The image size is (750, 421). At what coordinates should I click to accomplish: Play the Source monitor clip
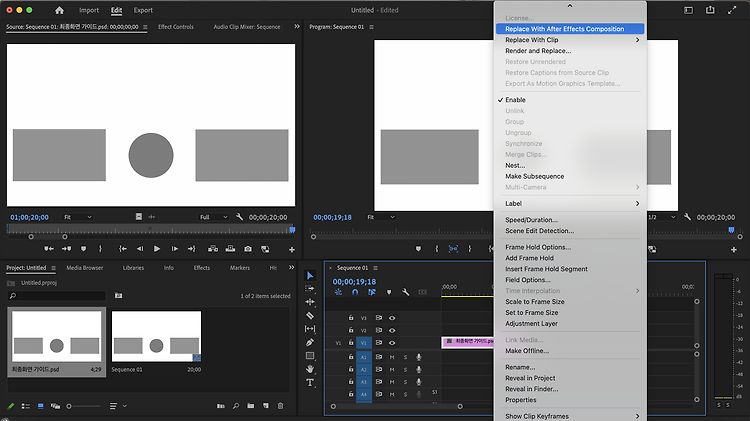point(156,249)
